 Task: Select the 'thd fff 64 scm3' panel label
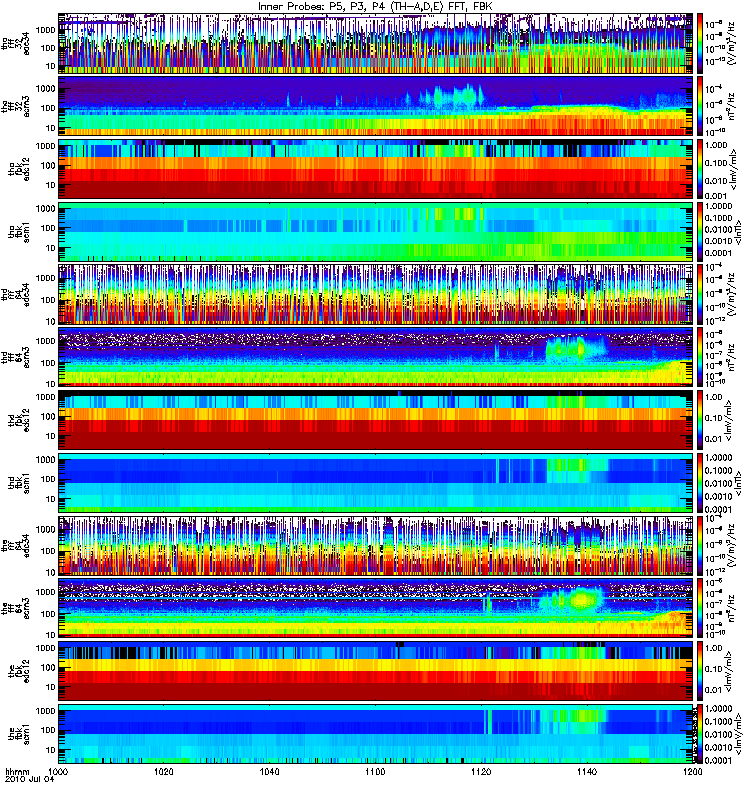click(16, 358)
